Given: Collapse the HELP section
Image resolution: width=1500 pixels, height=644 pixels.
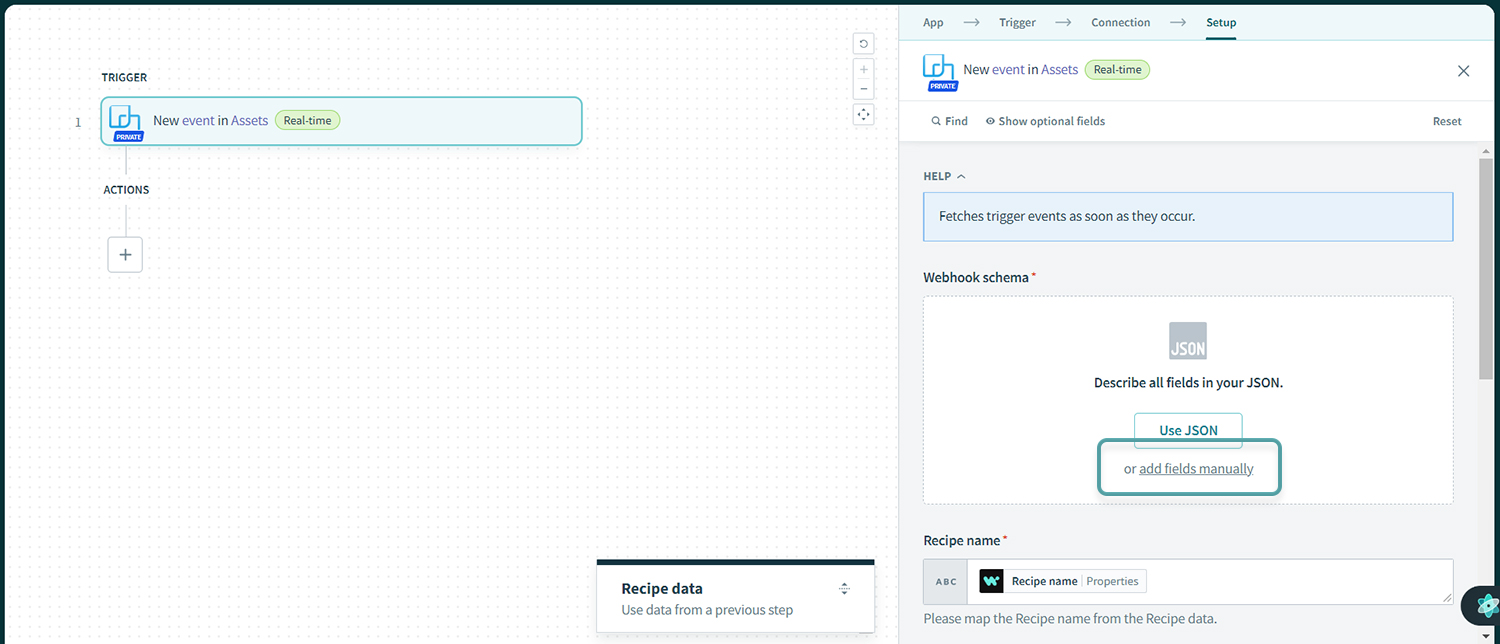Looking at the screenshot, I should click(944, 176).
